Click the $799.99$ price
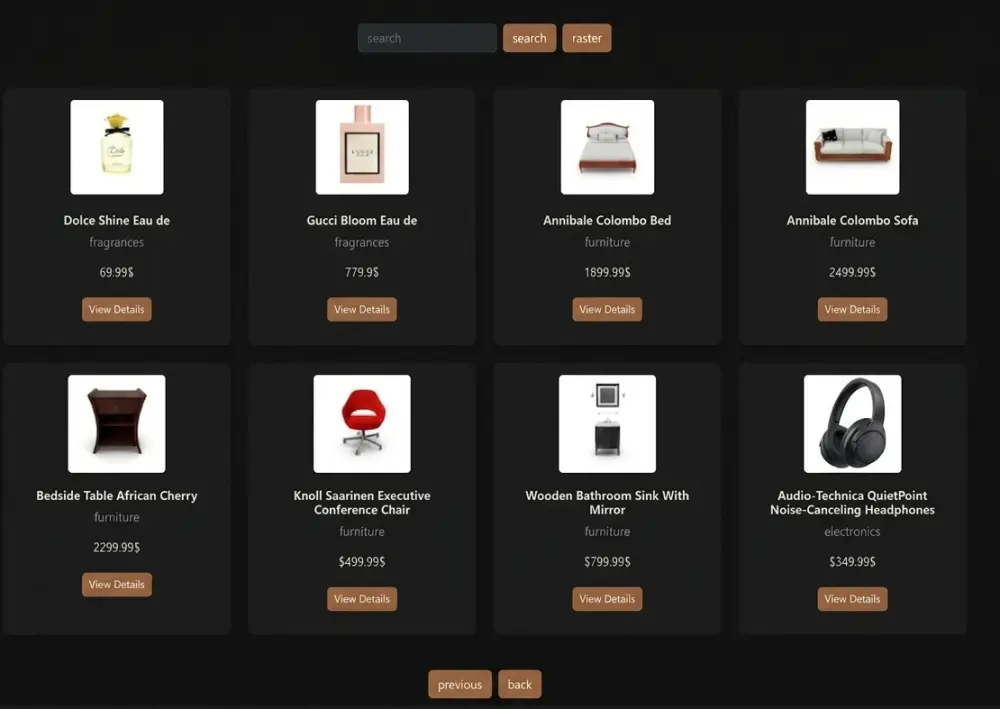The height and width of the screenshot is (709, 1000). click(x=607, y=562)
